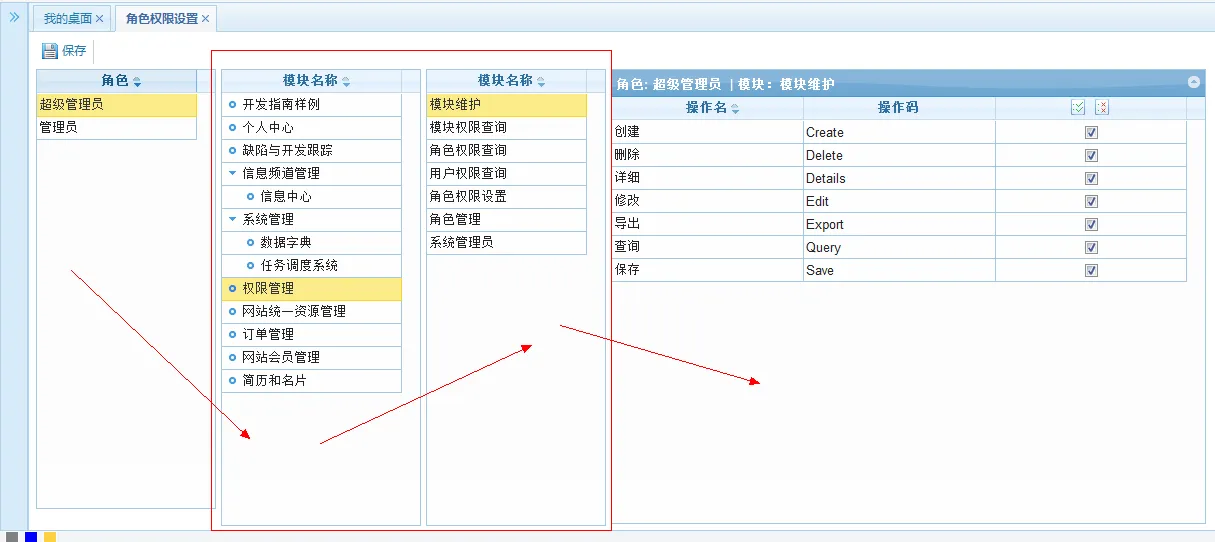Click the bullet icon beside 网站会员管理
The width and height of the screenshot is (1215, 542).
(232, 357)
